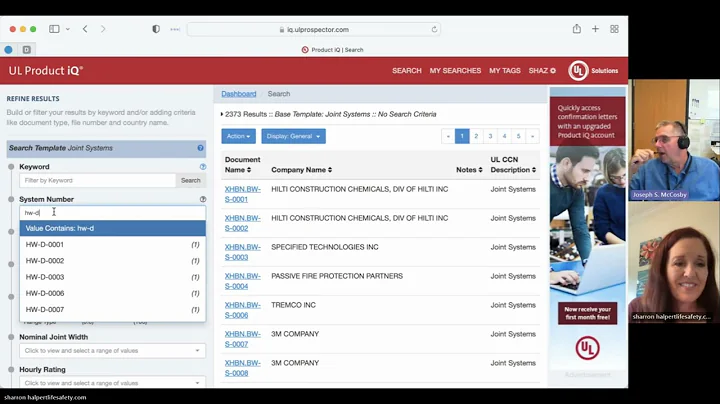Image resolution: width=720 pixels, height=404 pixels.
Task: Expand the 2373 Results summary triangle
Action: click(222, 114)
